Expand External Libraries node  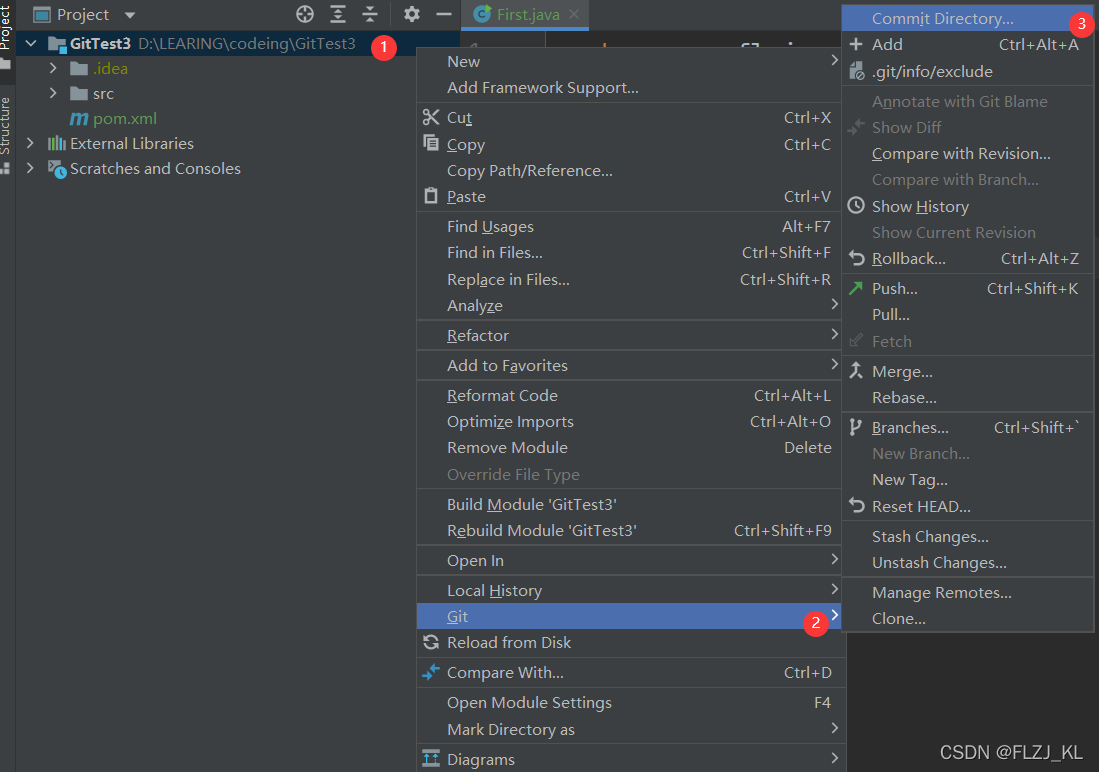coord(30,143)
